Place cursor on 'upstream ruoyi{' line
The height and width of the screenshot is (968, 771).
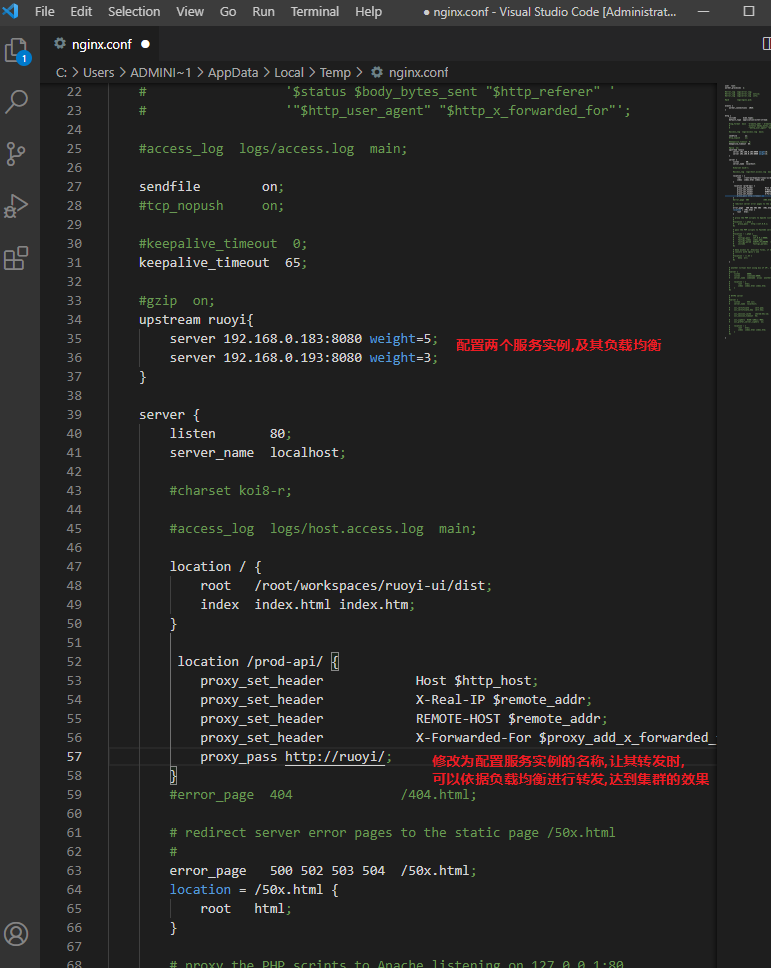point(196,319)
